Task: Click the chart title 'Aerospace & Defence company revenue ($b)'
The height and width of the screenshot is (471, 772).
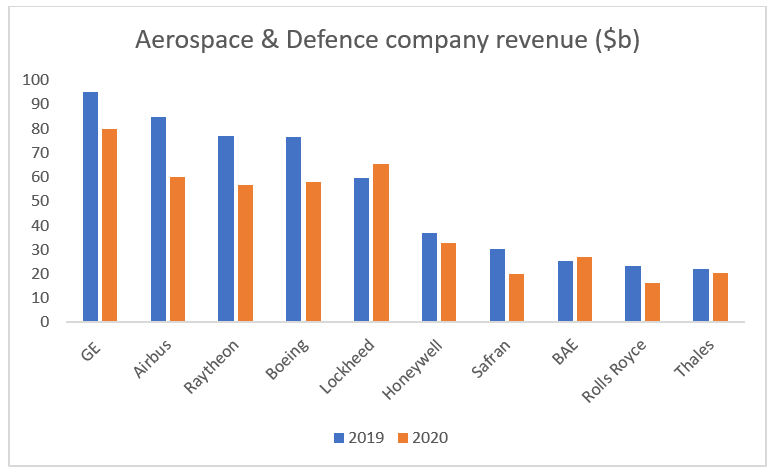Action: 387,40
